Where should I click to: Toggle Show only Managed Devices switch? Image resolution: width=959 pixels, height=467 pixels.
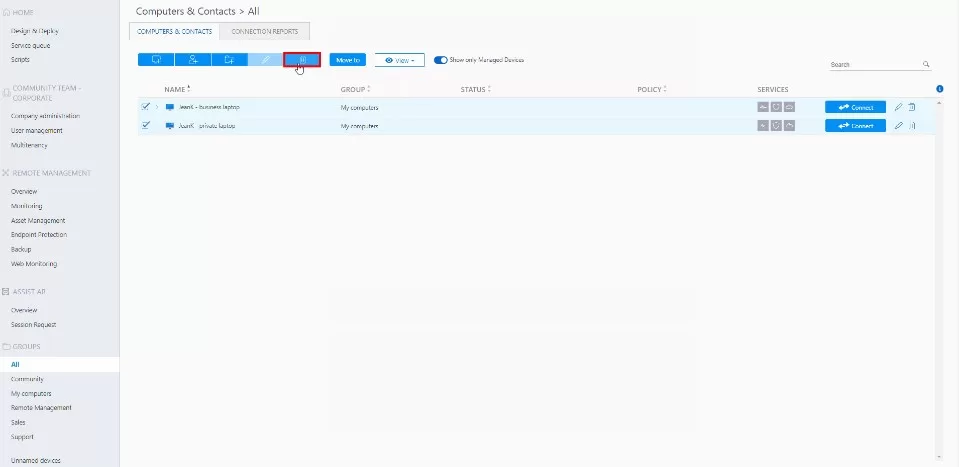440,60
